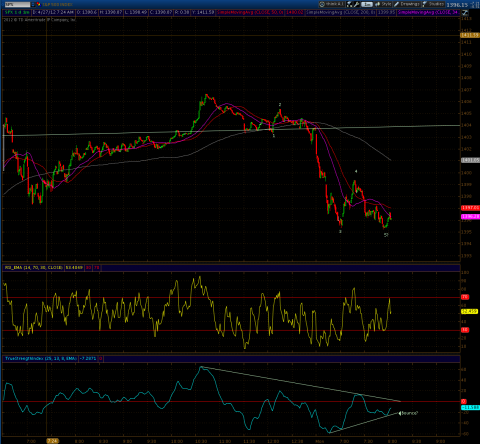Click the Style icon in toolbar

click(x=377, y=4)
